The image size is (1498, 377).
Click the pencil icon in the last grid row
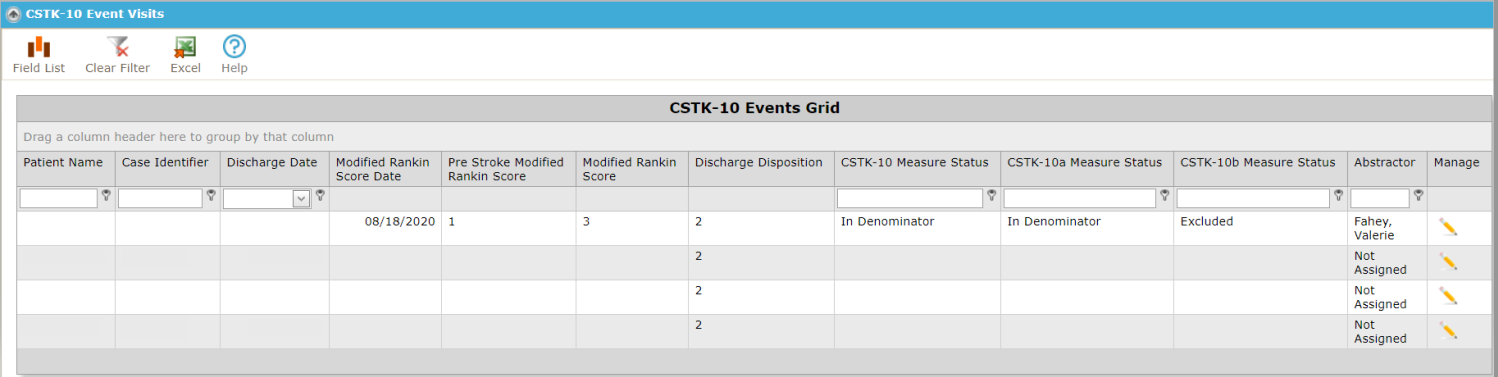click(1448, 331)
